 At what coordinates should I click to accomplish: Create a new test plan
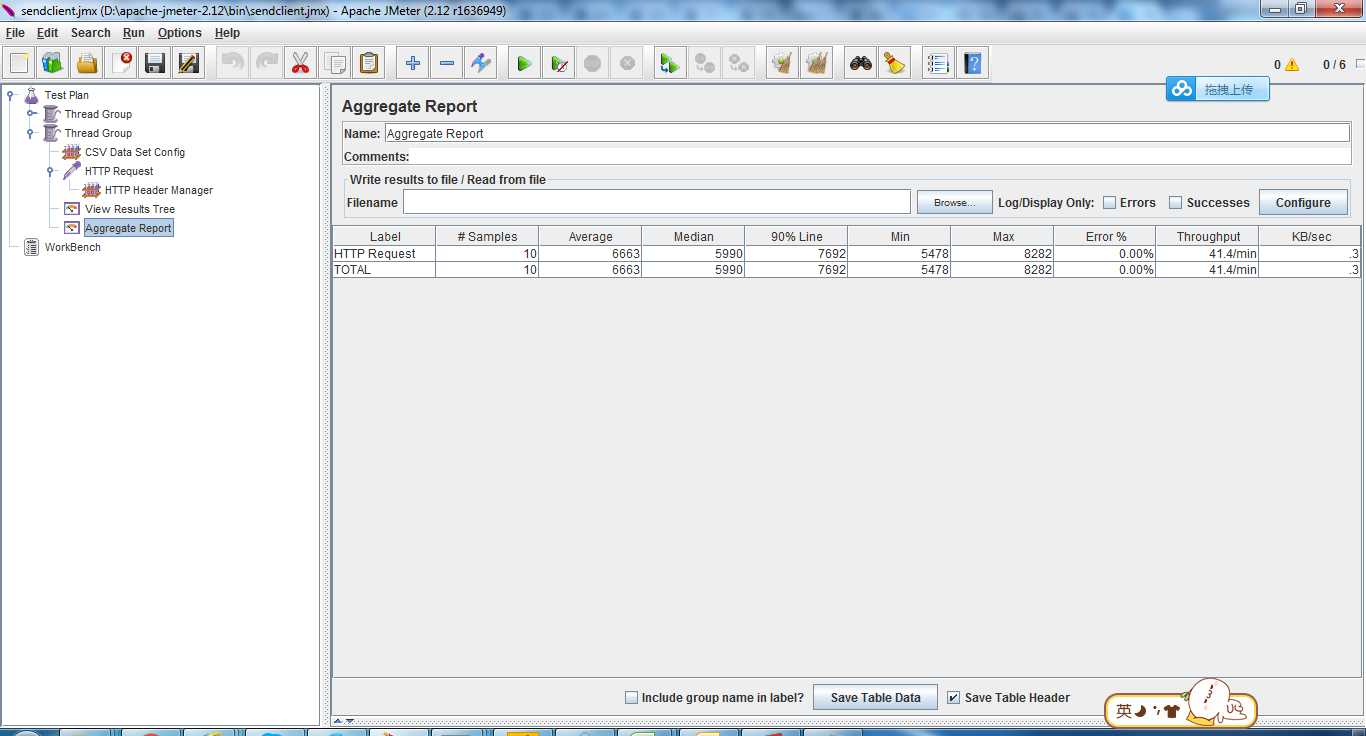click(19, 64)
